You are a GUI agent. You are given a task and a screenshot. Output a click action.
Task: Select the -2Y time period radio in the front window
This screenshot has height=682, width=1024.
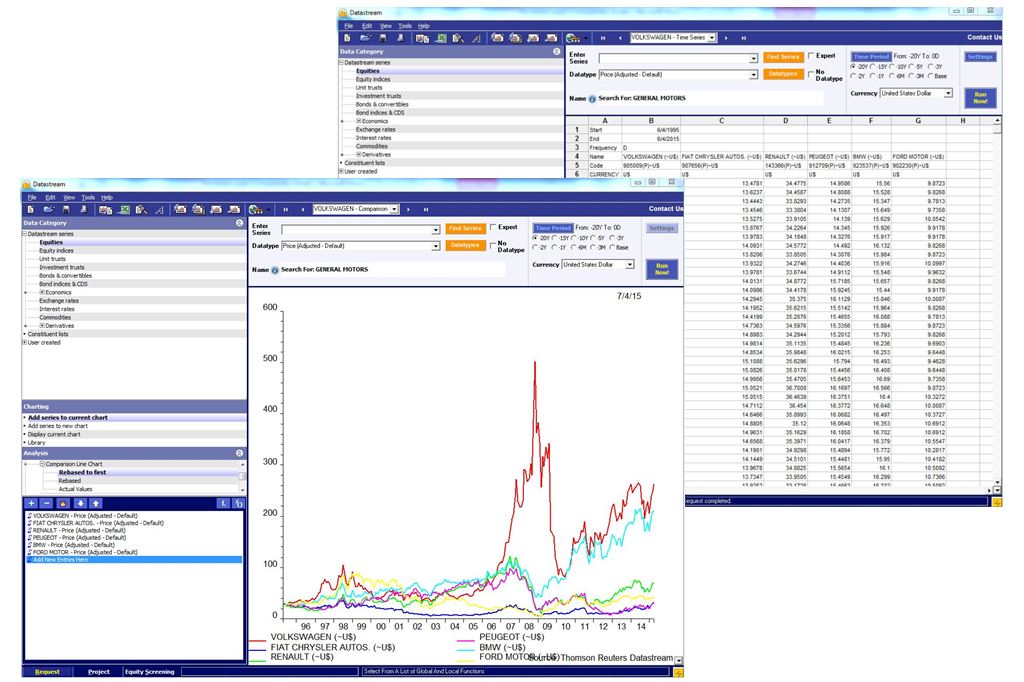536,245
